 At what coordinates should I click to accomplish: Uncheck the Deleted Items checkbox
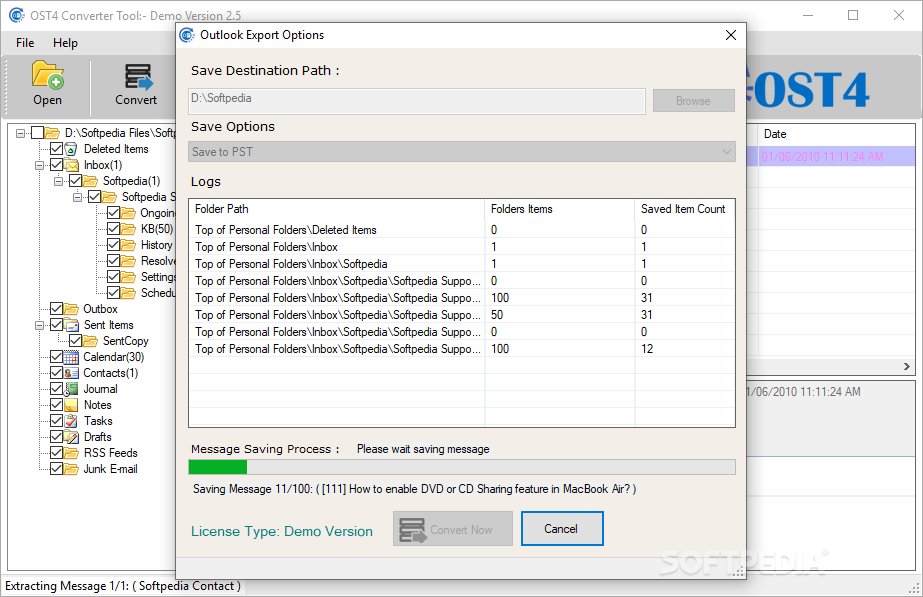[x=57, y=148]
